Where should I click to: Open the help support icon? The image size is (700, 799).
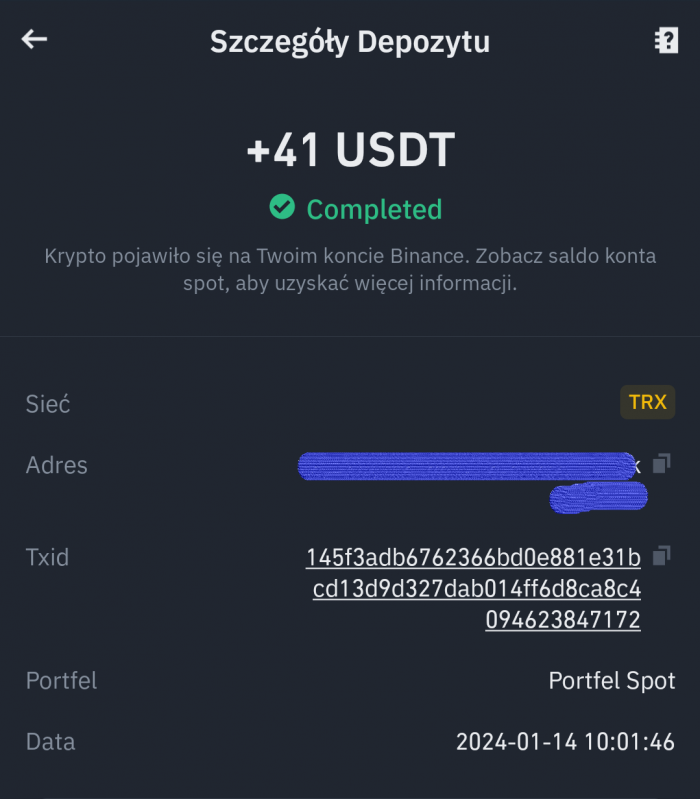click(665, 41)
